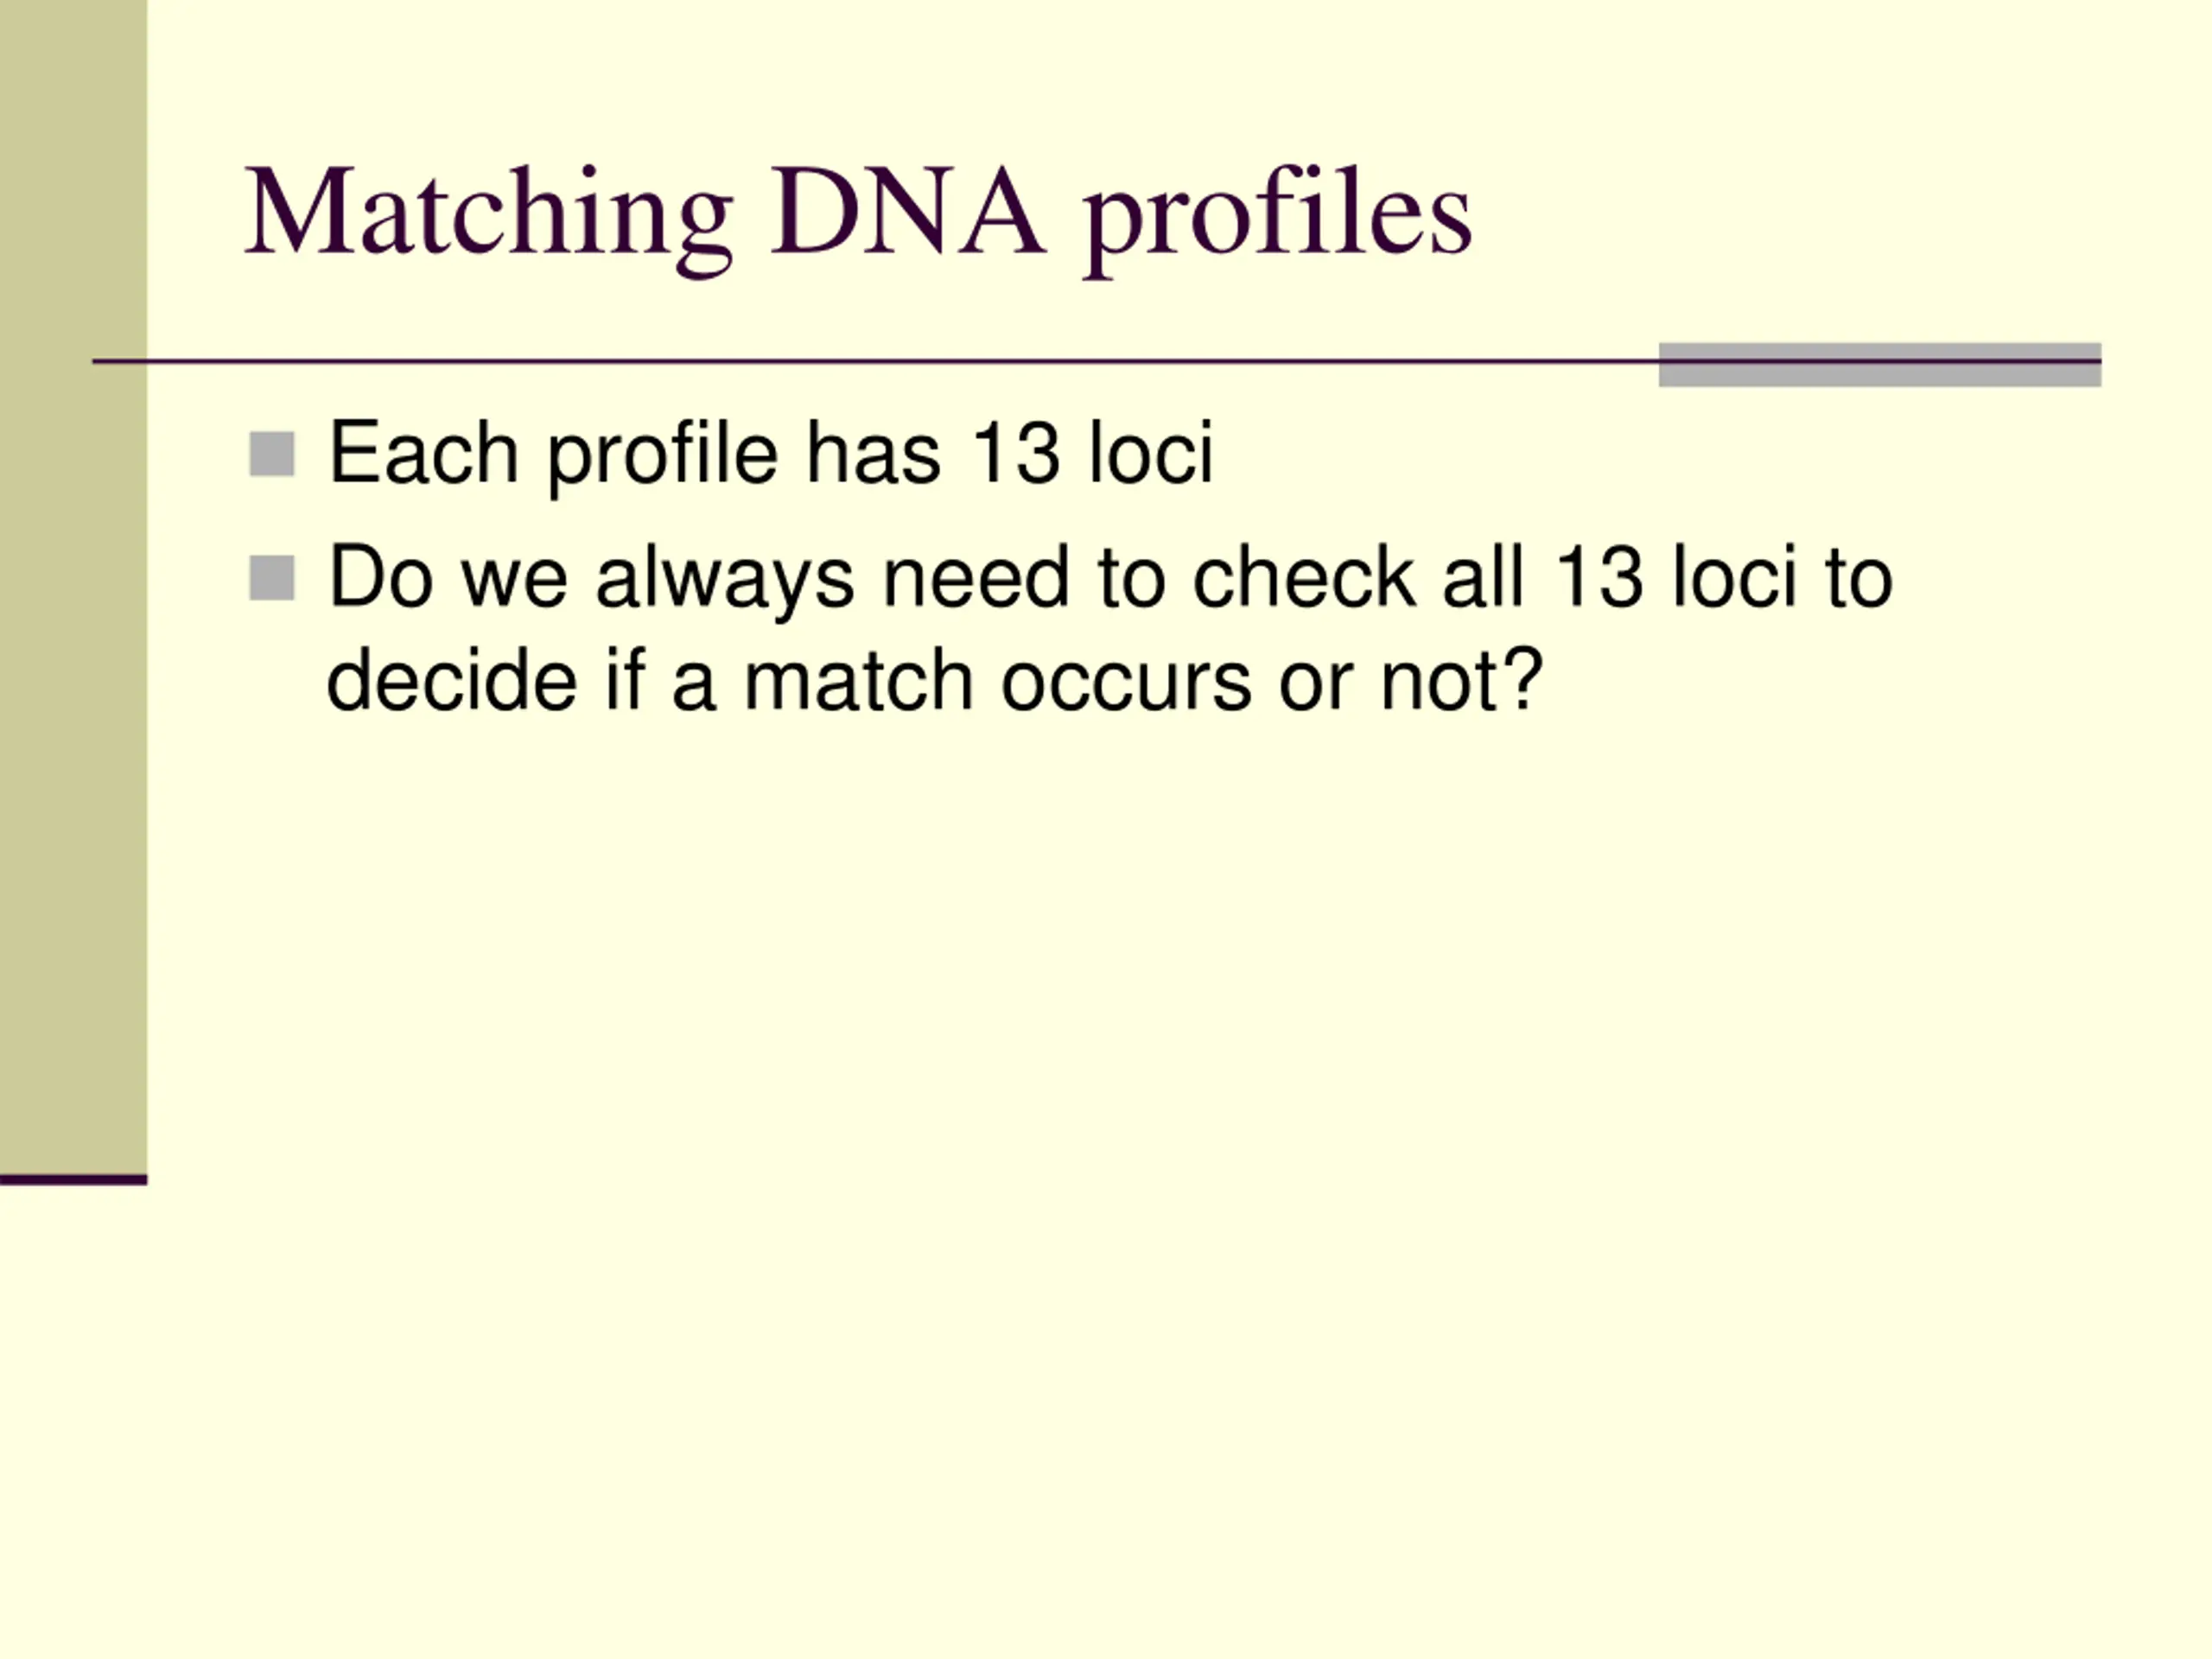Viewport: 2212px width, 1659px height.
Task: Click "13 loci to" in second bullet
Action: [x=1723, y=577]
